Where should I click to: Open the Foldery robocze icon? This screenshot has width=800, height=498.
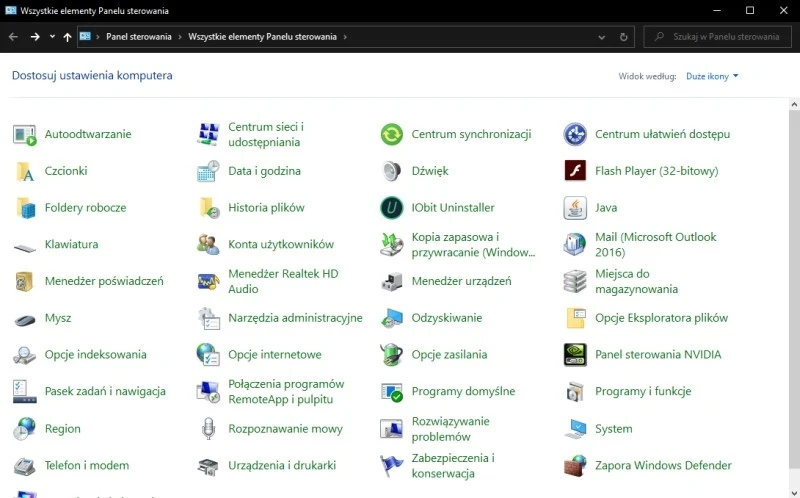26,208
